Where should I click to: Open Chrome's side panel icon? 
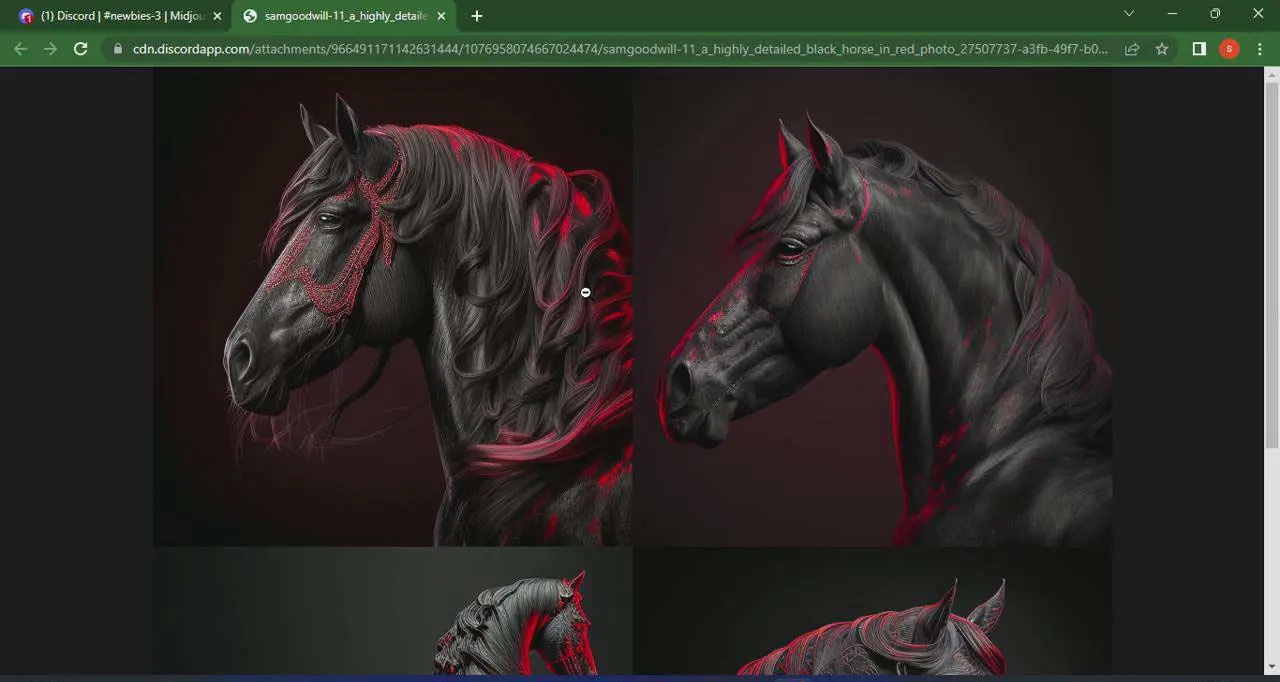pos(1198,48)
